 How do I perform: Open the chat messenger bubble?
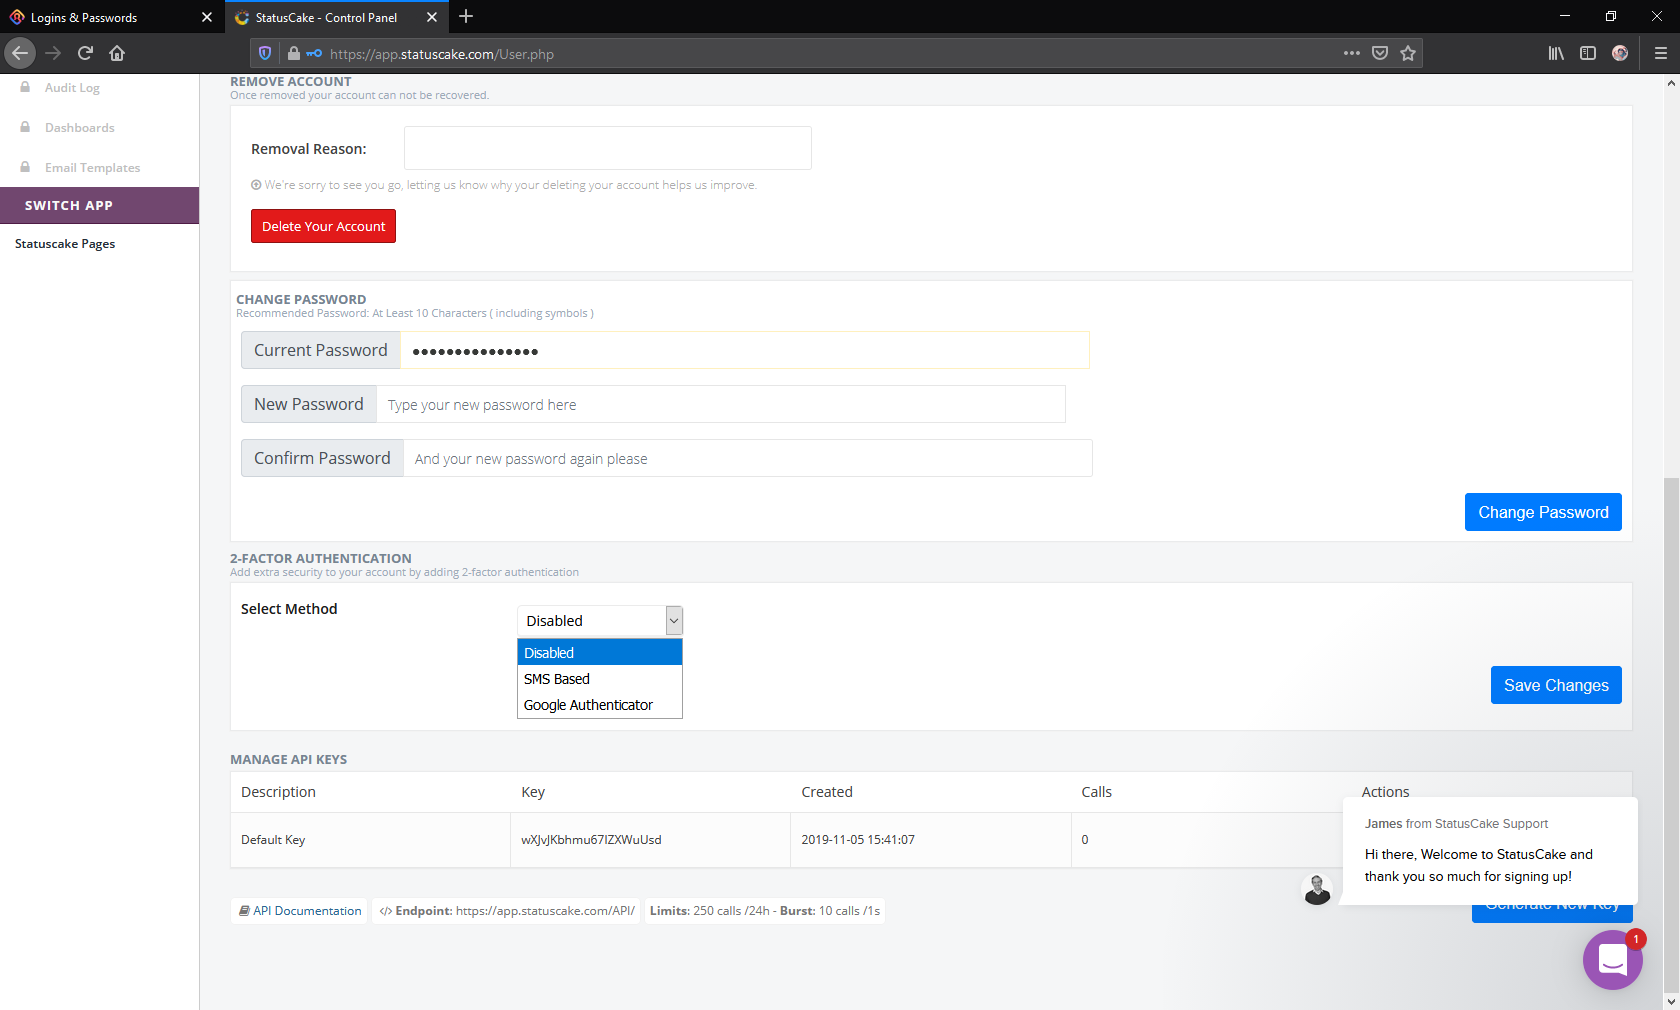(1612, 960)
